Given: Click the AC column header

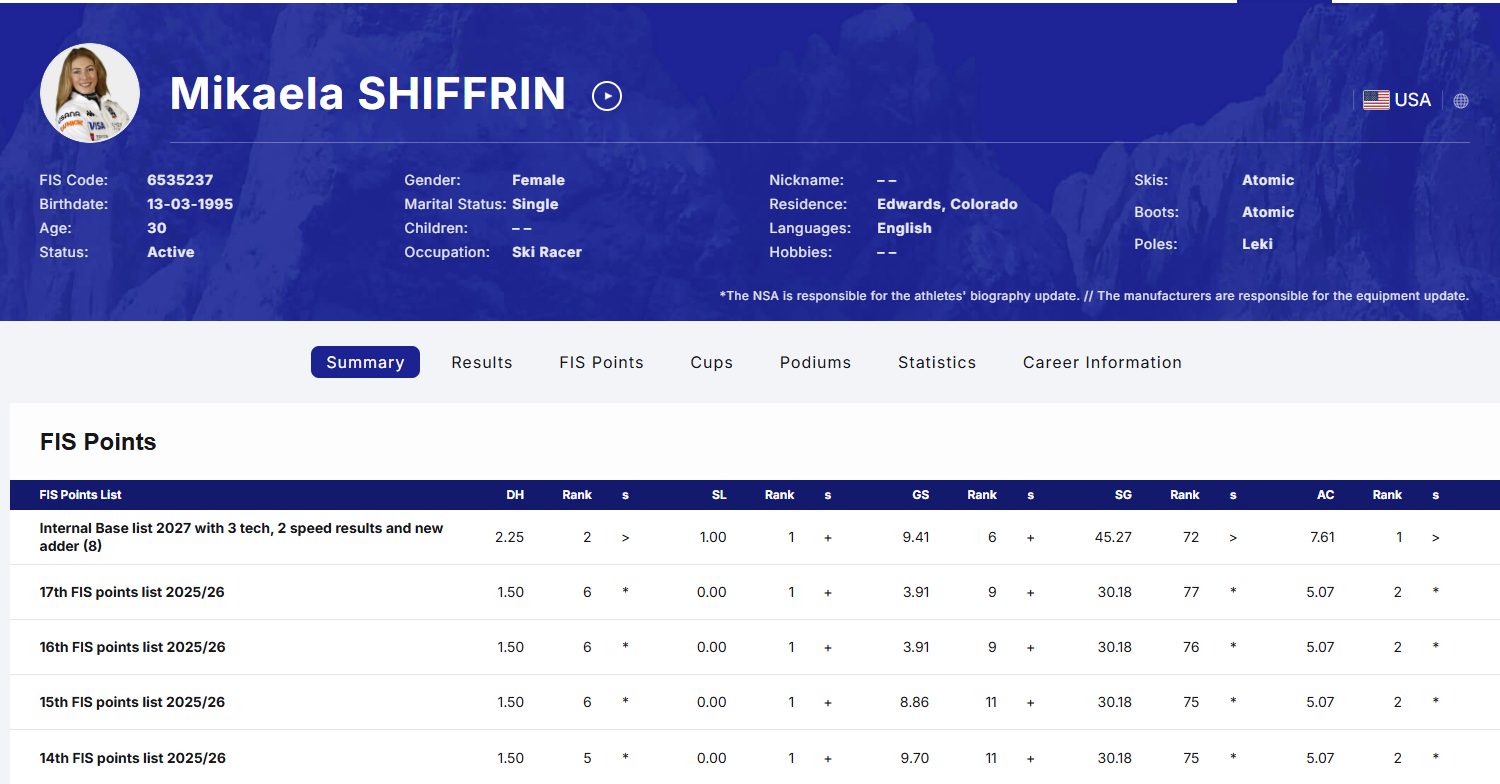Looking at the screenshot, I should pos(1325,495).
